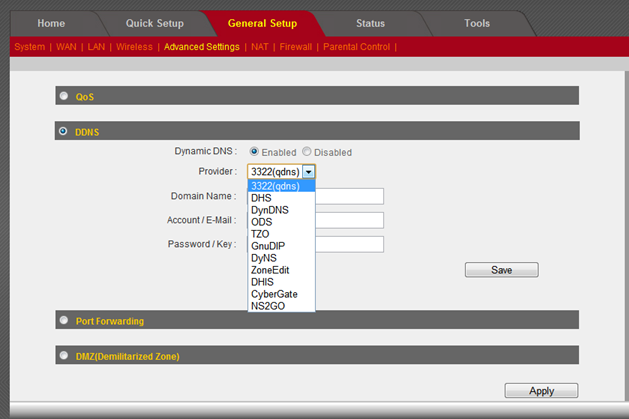The image size is (629, 419).
Task: Open the LAN settings link
Action: point(96,47)
